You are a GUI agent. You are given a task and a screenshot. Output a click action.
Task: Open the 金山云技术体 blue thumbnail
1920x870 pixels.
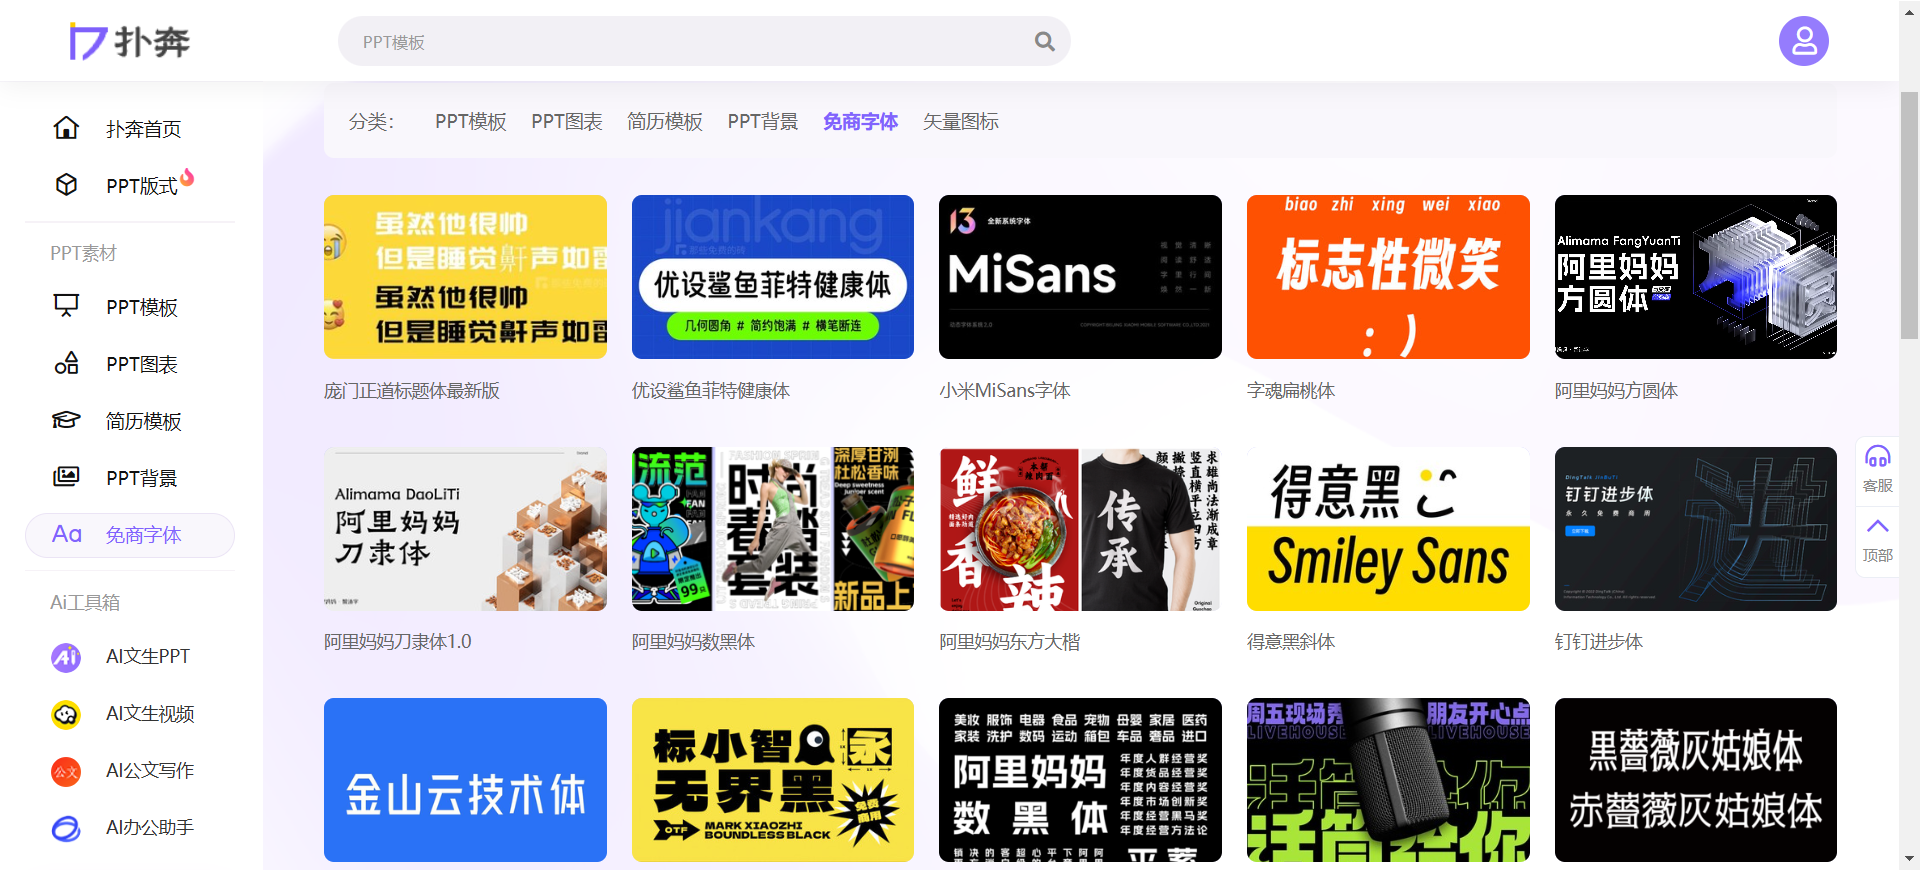coord(465,780)
